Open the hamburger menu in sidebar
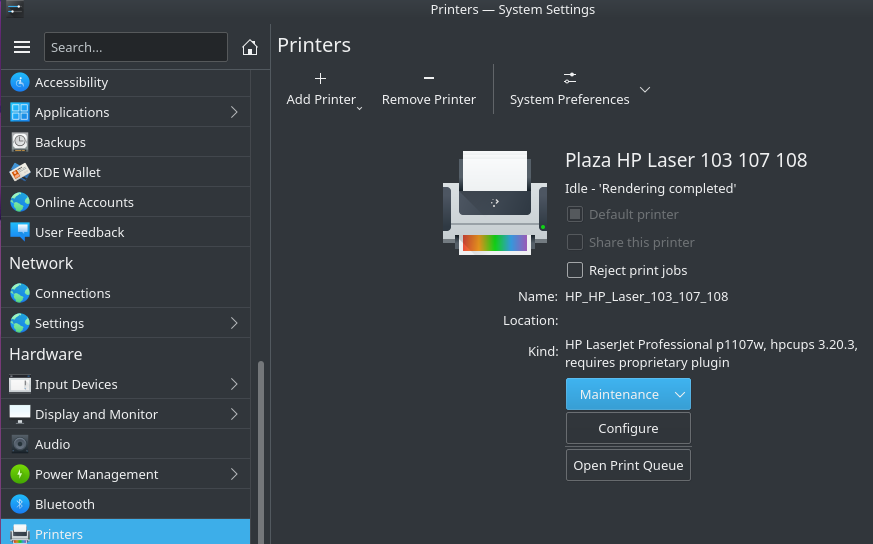The width and height of the screenshot is (873, 544). (22, 47)
